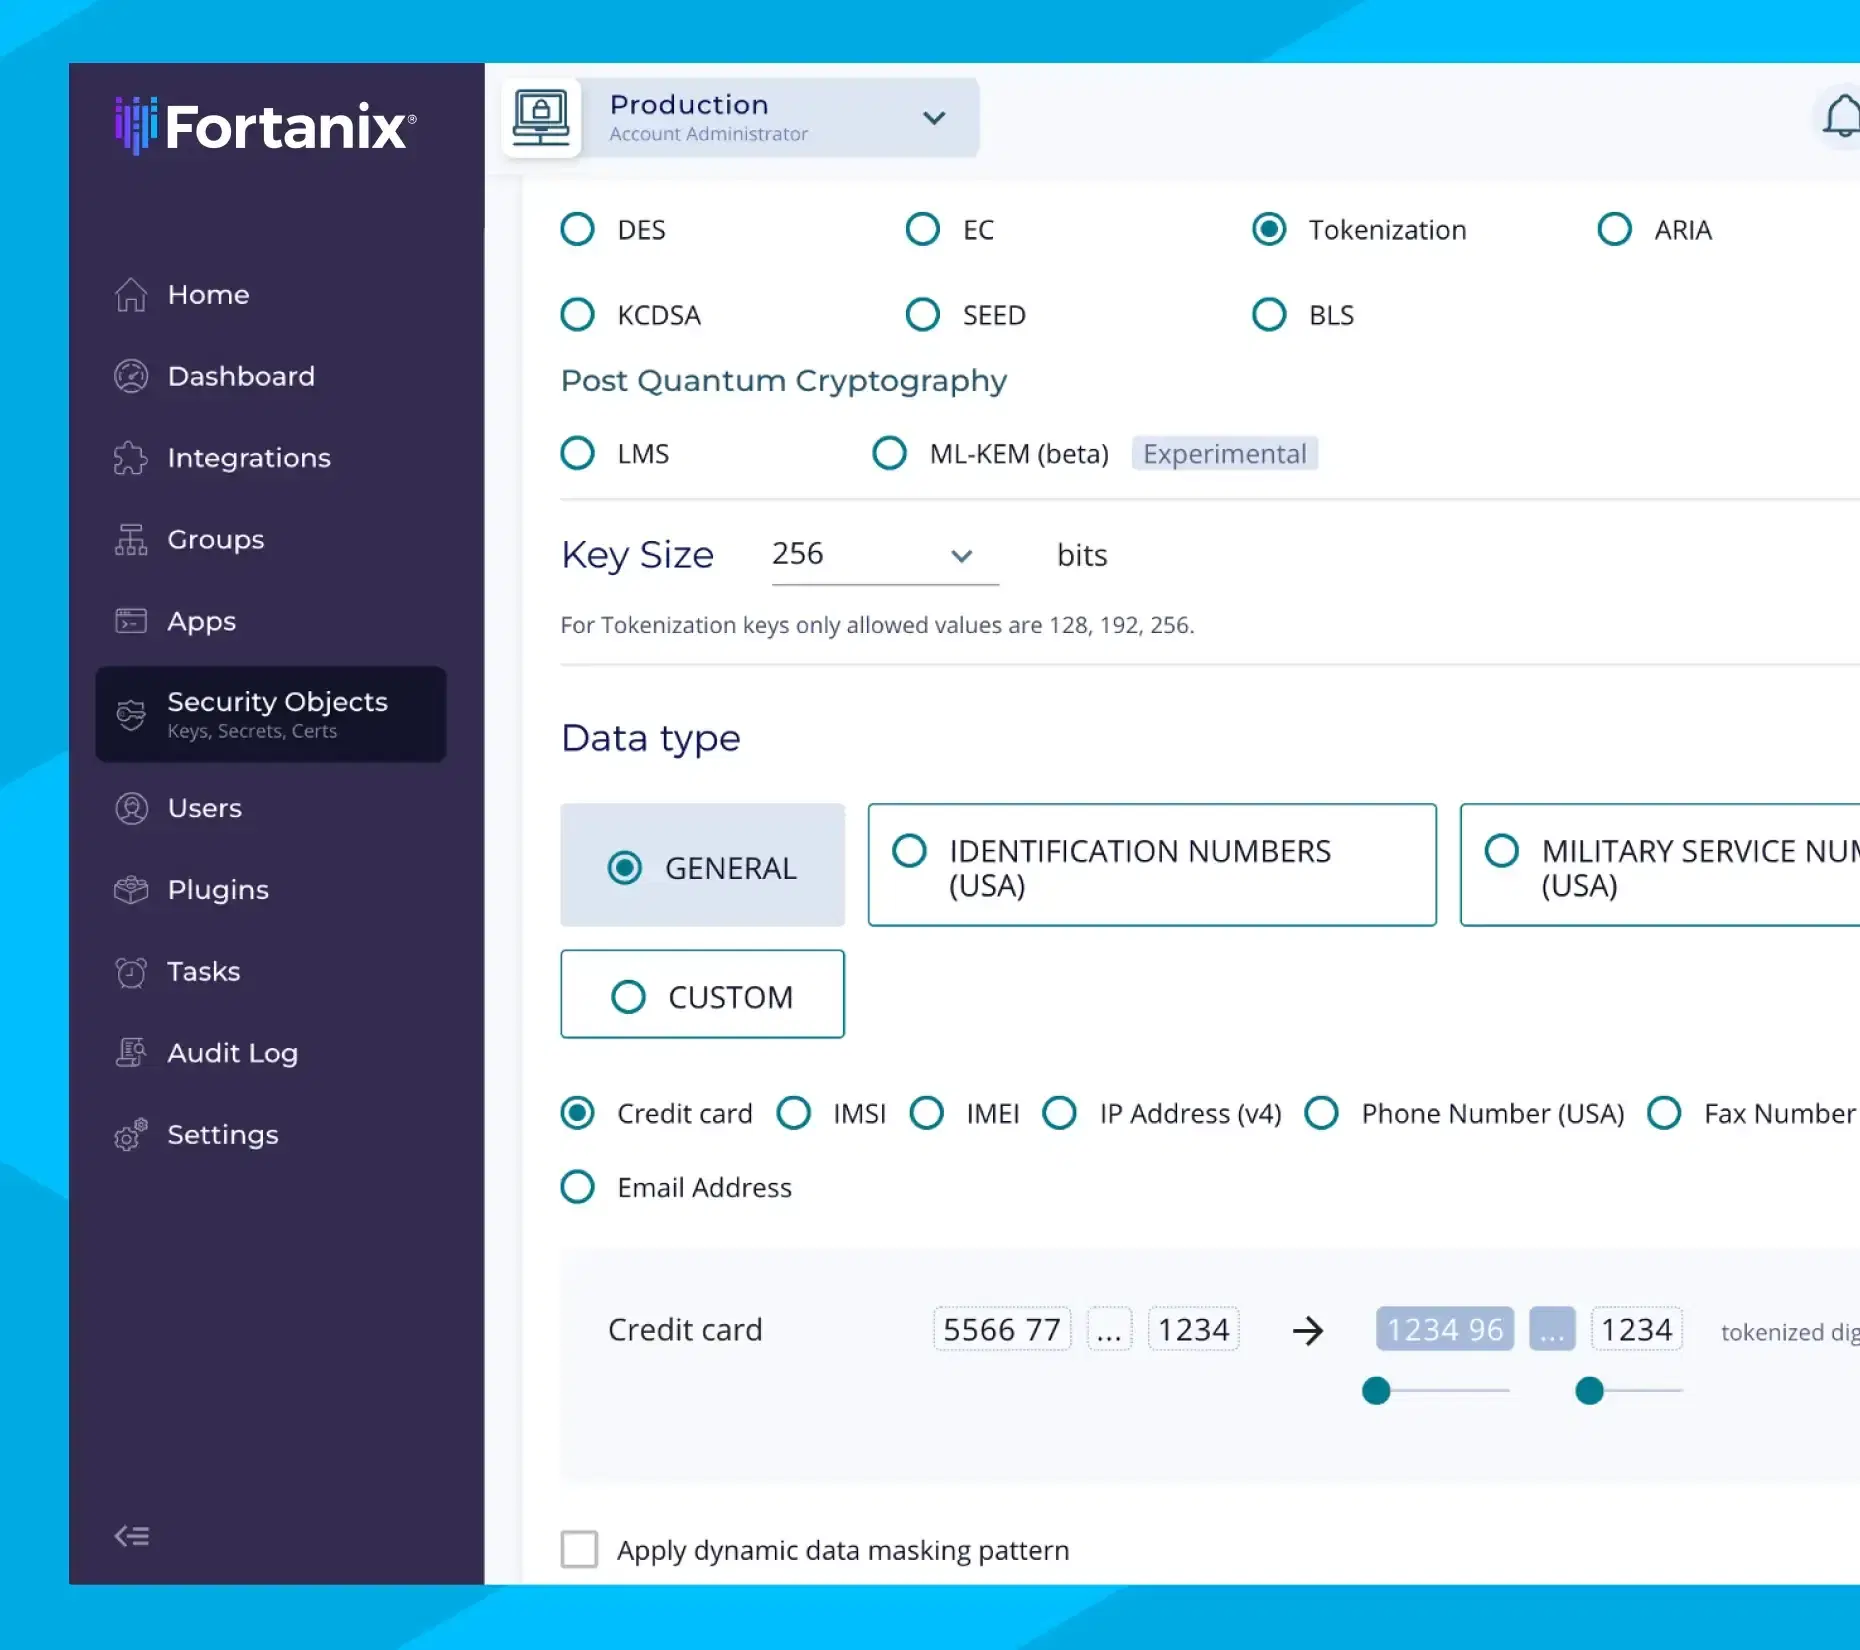Click the Audit Log icon
Viewport: 1860px width, 1650px height.
click(x=131, y=1052)
